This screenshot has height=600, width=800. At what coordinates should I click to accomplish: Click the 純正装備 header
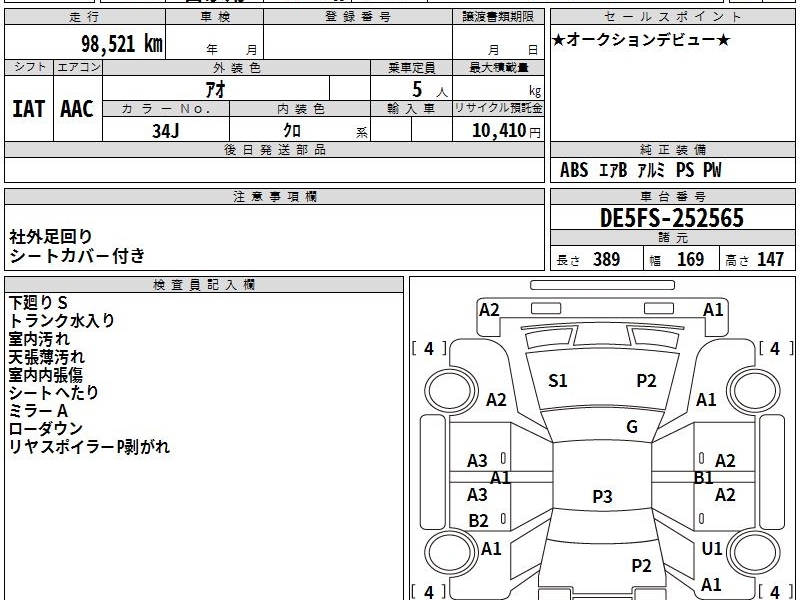672,149
